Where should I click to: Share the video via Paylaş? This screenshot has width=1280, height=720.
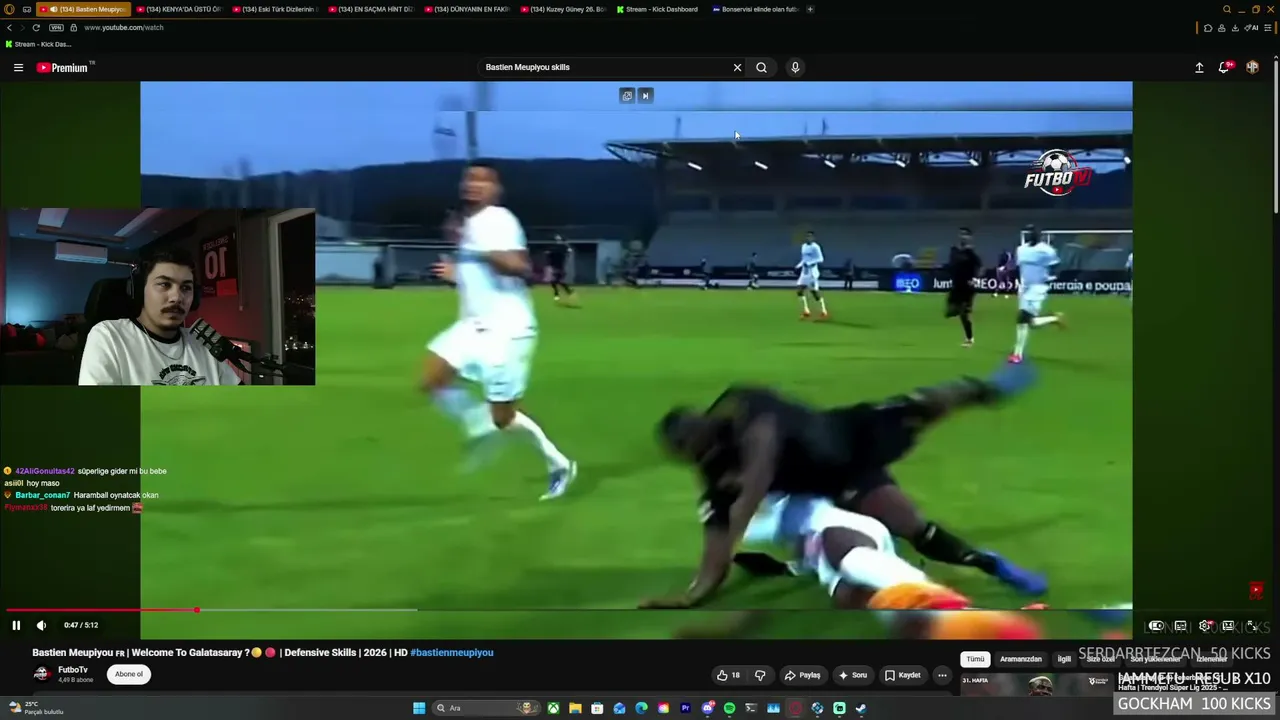802,675
